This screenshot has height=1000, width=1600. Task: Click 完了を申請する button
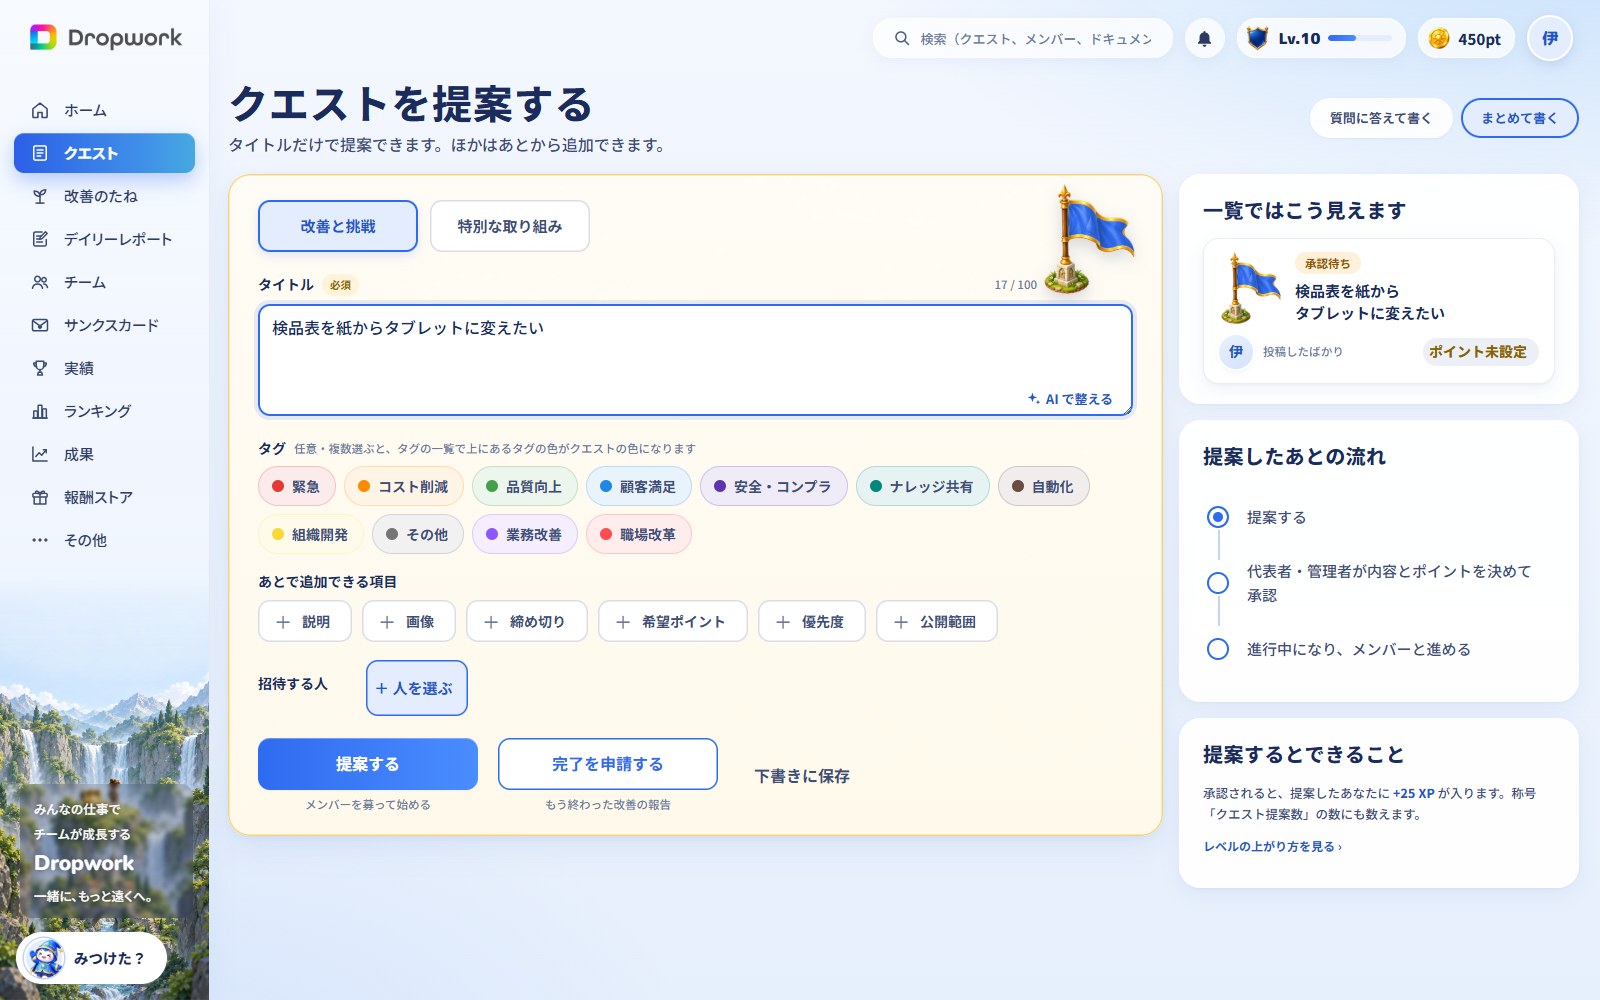pos(608,764)
